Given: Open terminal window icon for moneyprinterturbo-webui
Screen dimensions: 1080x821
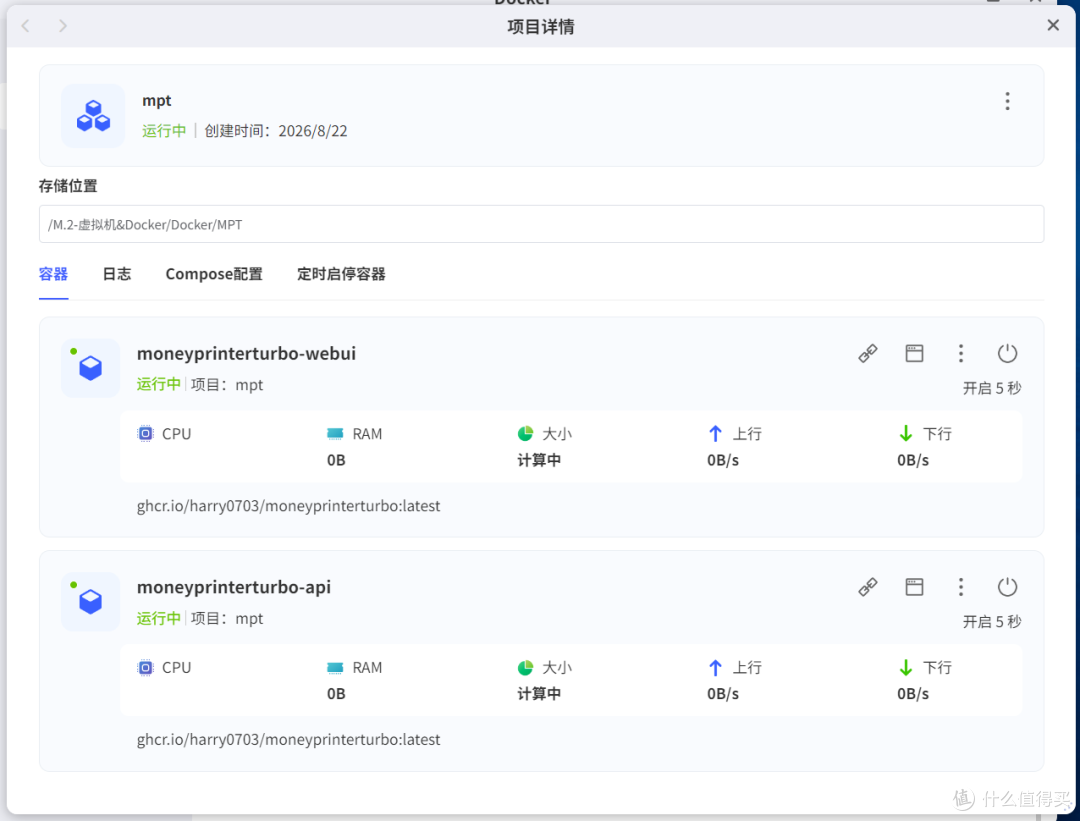Looking at the screenshot, I should (914, 353).
